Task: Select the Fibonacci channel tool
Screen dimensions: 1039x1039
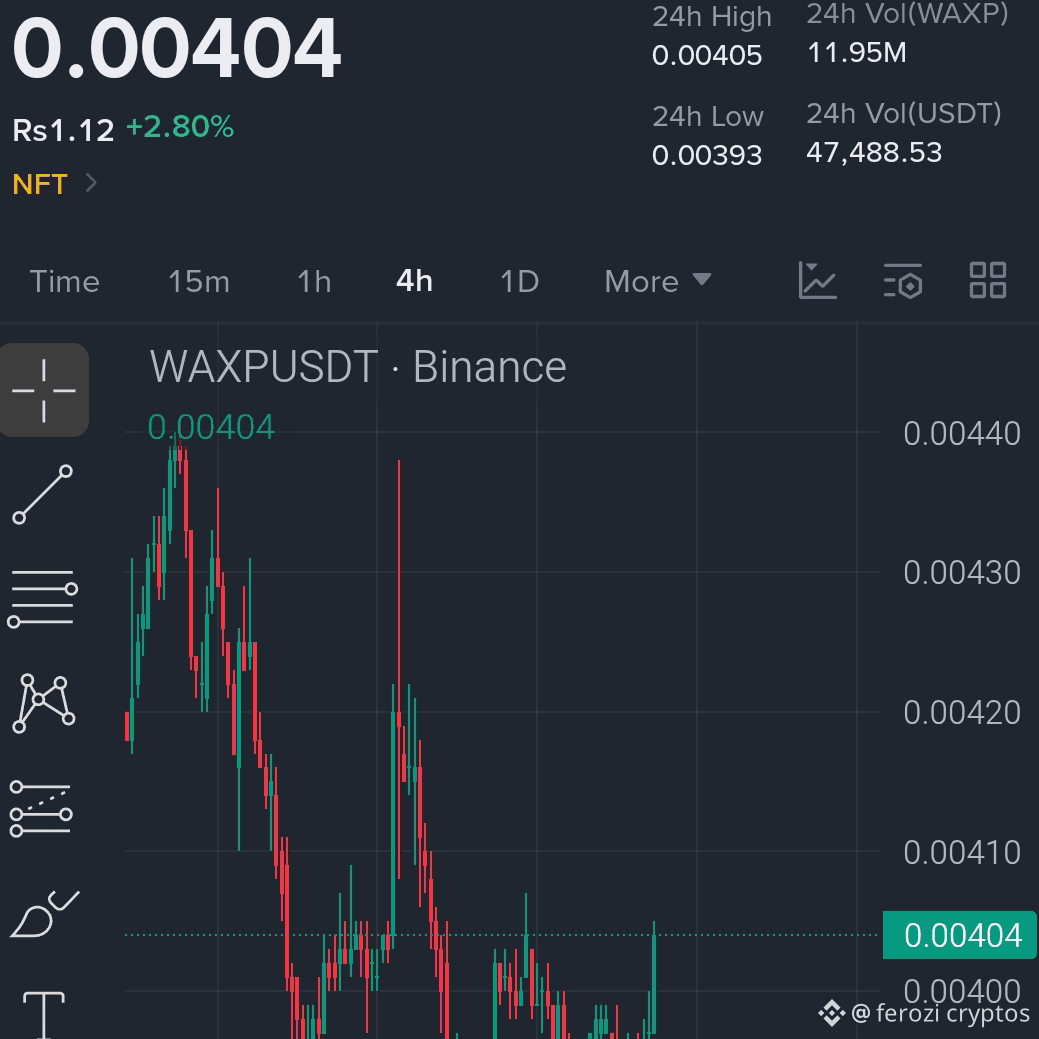Action: (x=41, y=808)
